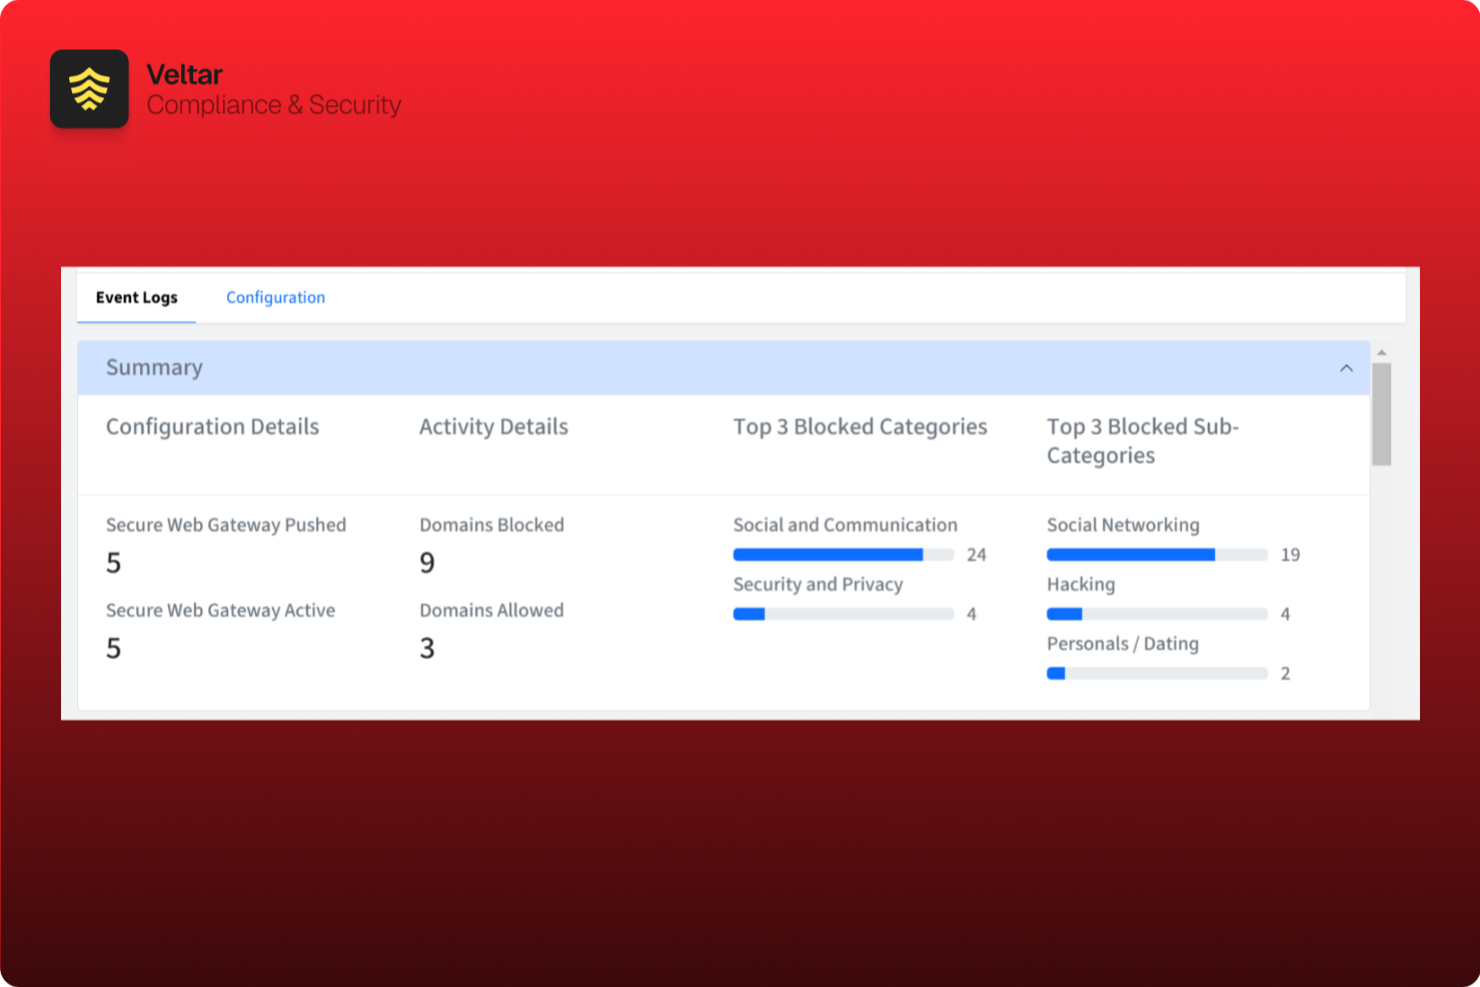Switch to the Configuration tab
Viewport: 1480px width, 987px height.
point(275,297)
